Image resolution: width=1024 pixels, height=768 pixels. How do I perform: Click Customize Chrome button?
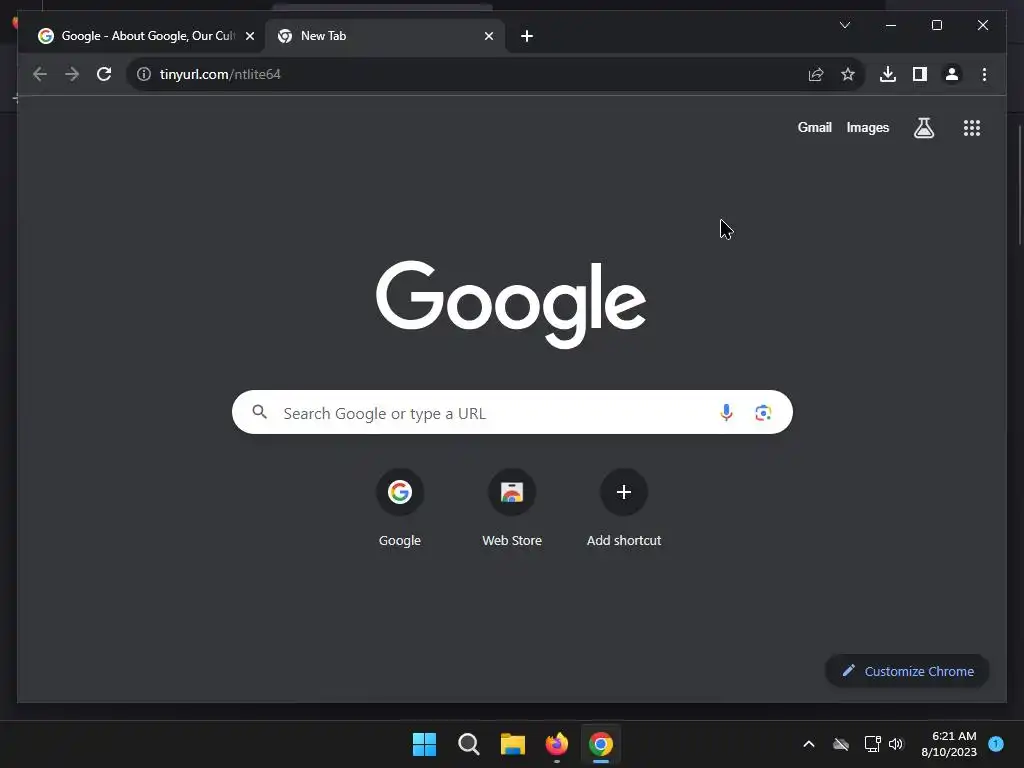coord(907,671)
